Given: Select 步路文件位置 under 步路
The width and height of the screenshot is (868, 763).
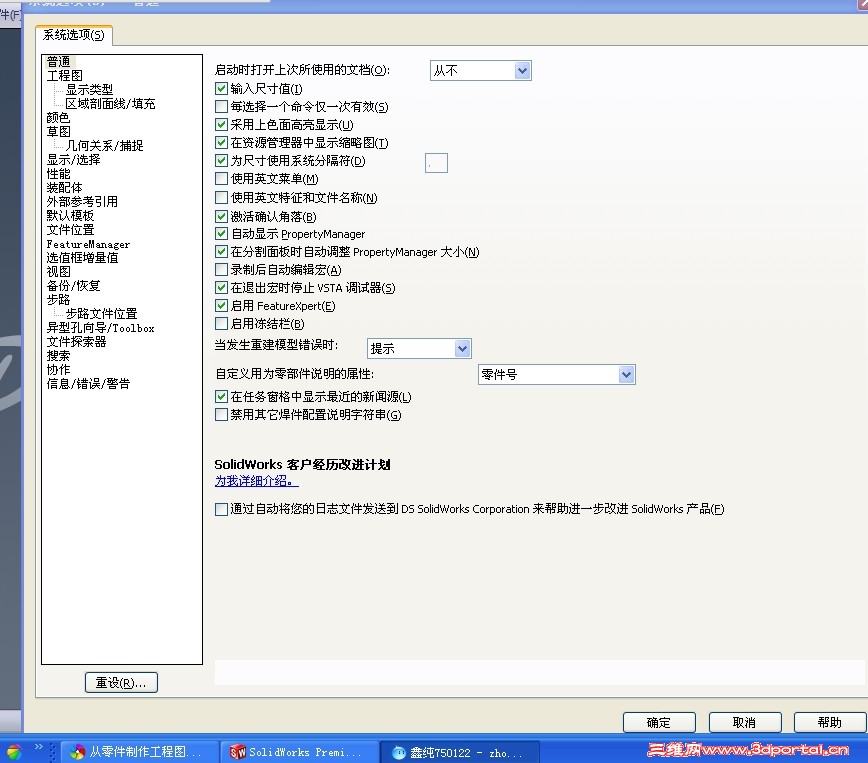Looking at the screenshot, I should [101, 313].
